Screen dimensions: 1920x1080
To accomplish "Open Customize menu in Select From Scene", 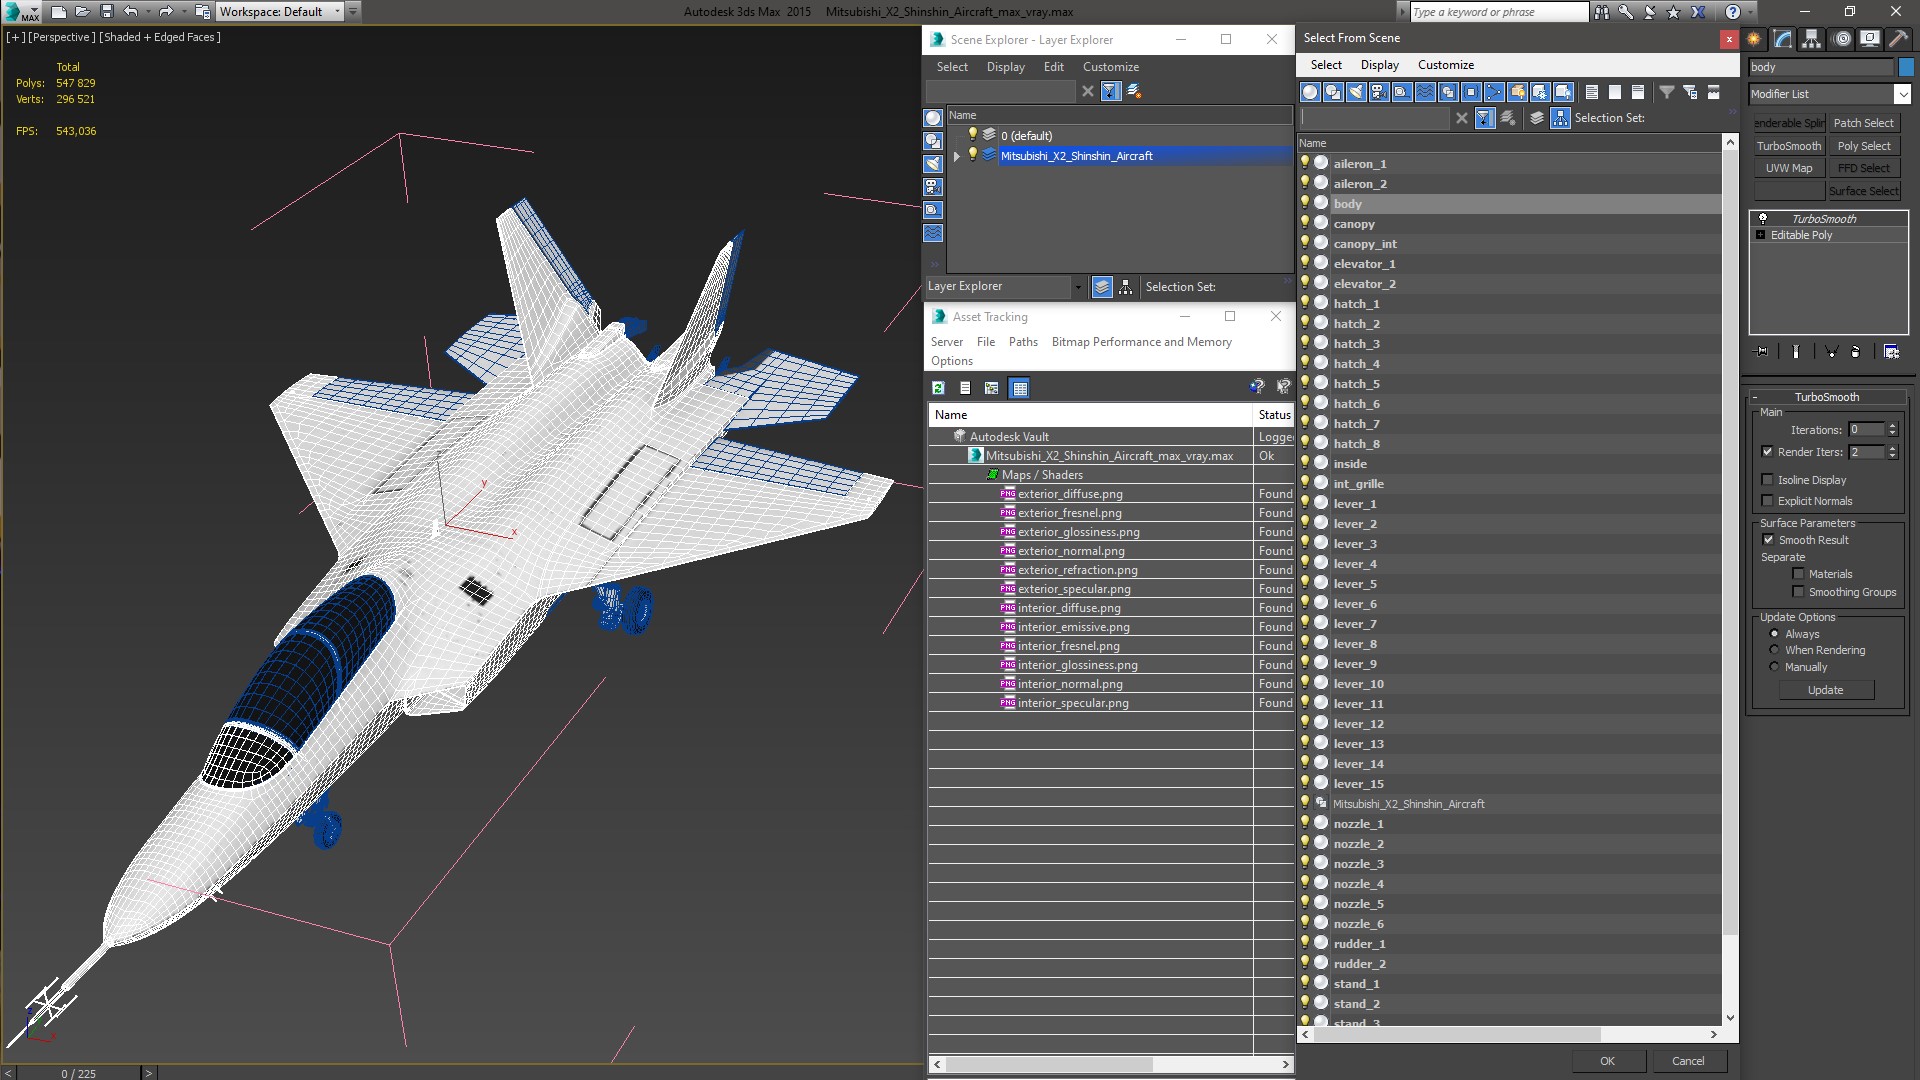I will 1445,65.
